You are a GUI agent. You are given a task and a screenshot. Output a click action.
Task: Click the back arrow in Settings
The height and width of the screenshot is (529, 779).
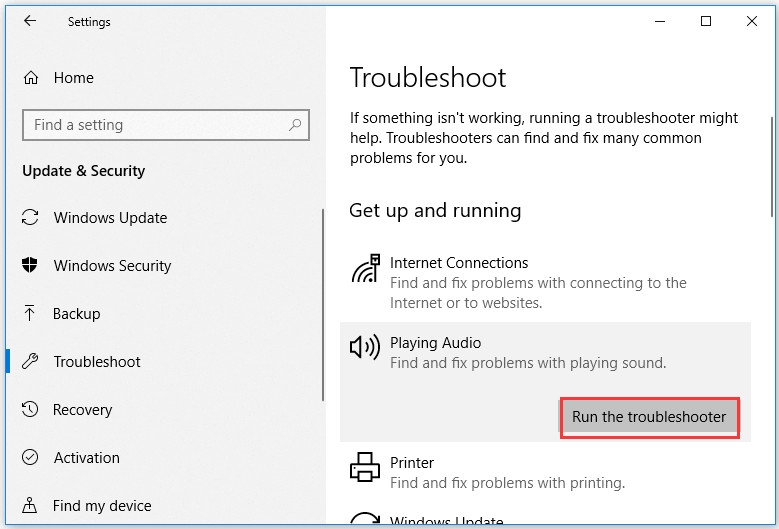(x=30, y=21)
